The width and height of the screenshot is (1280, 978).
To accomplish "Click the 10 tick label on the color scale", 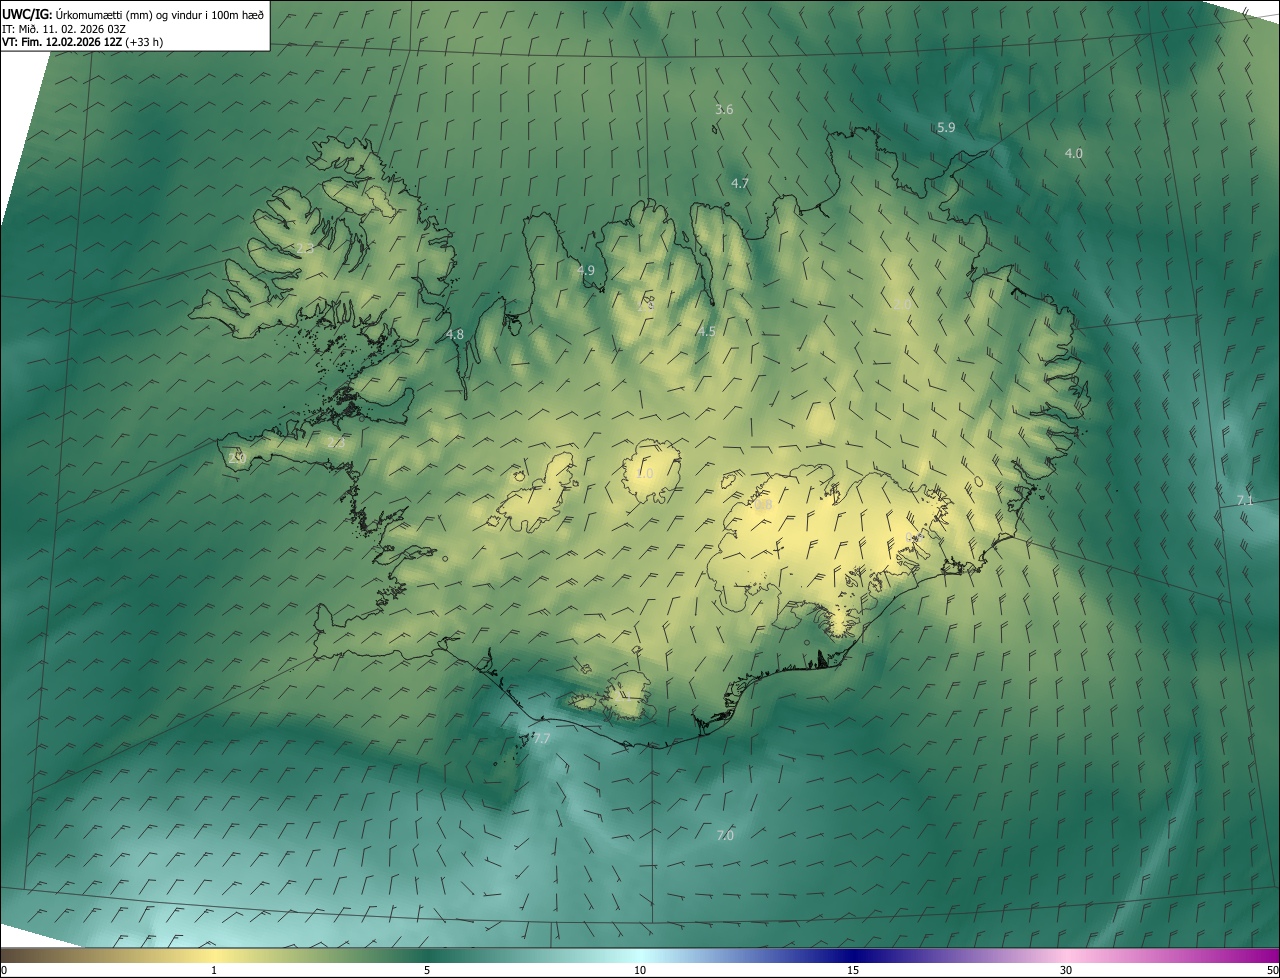I will (x=640, y=970).
